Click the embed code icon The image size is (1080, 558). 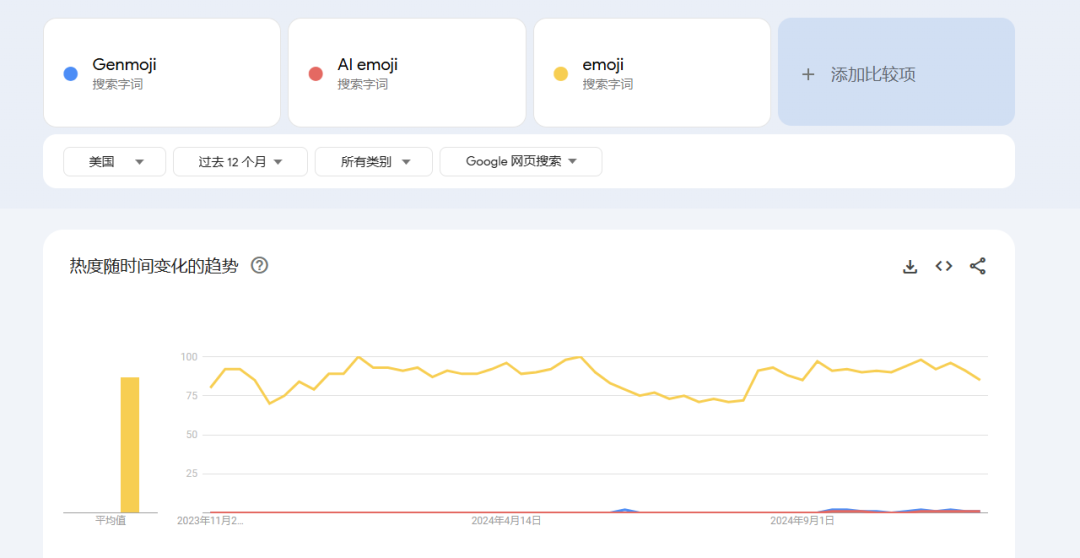[x=943, y=266]
